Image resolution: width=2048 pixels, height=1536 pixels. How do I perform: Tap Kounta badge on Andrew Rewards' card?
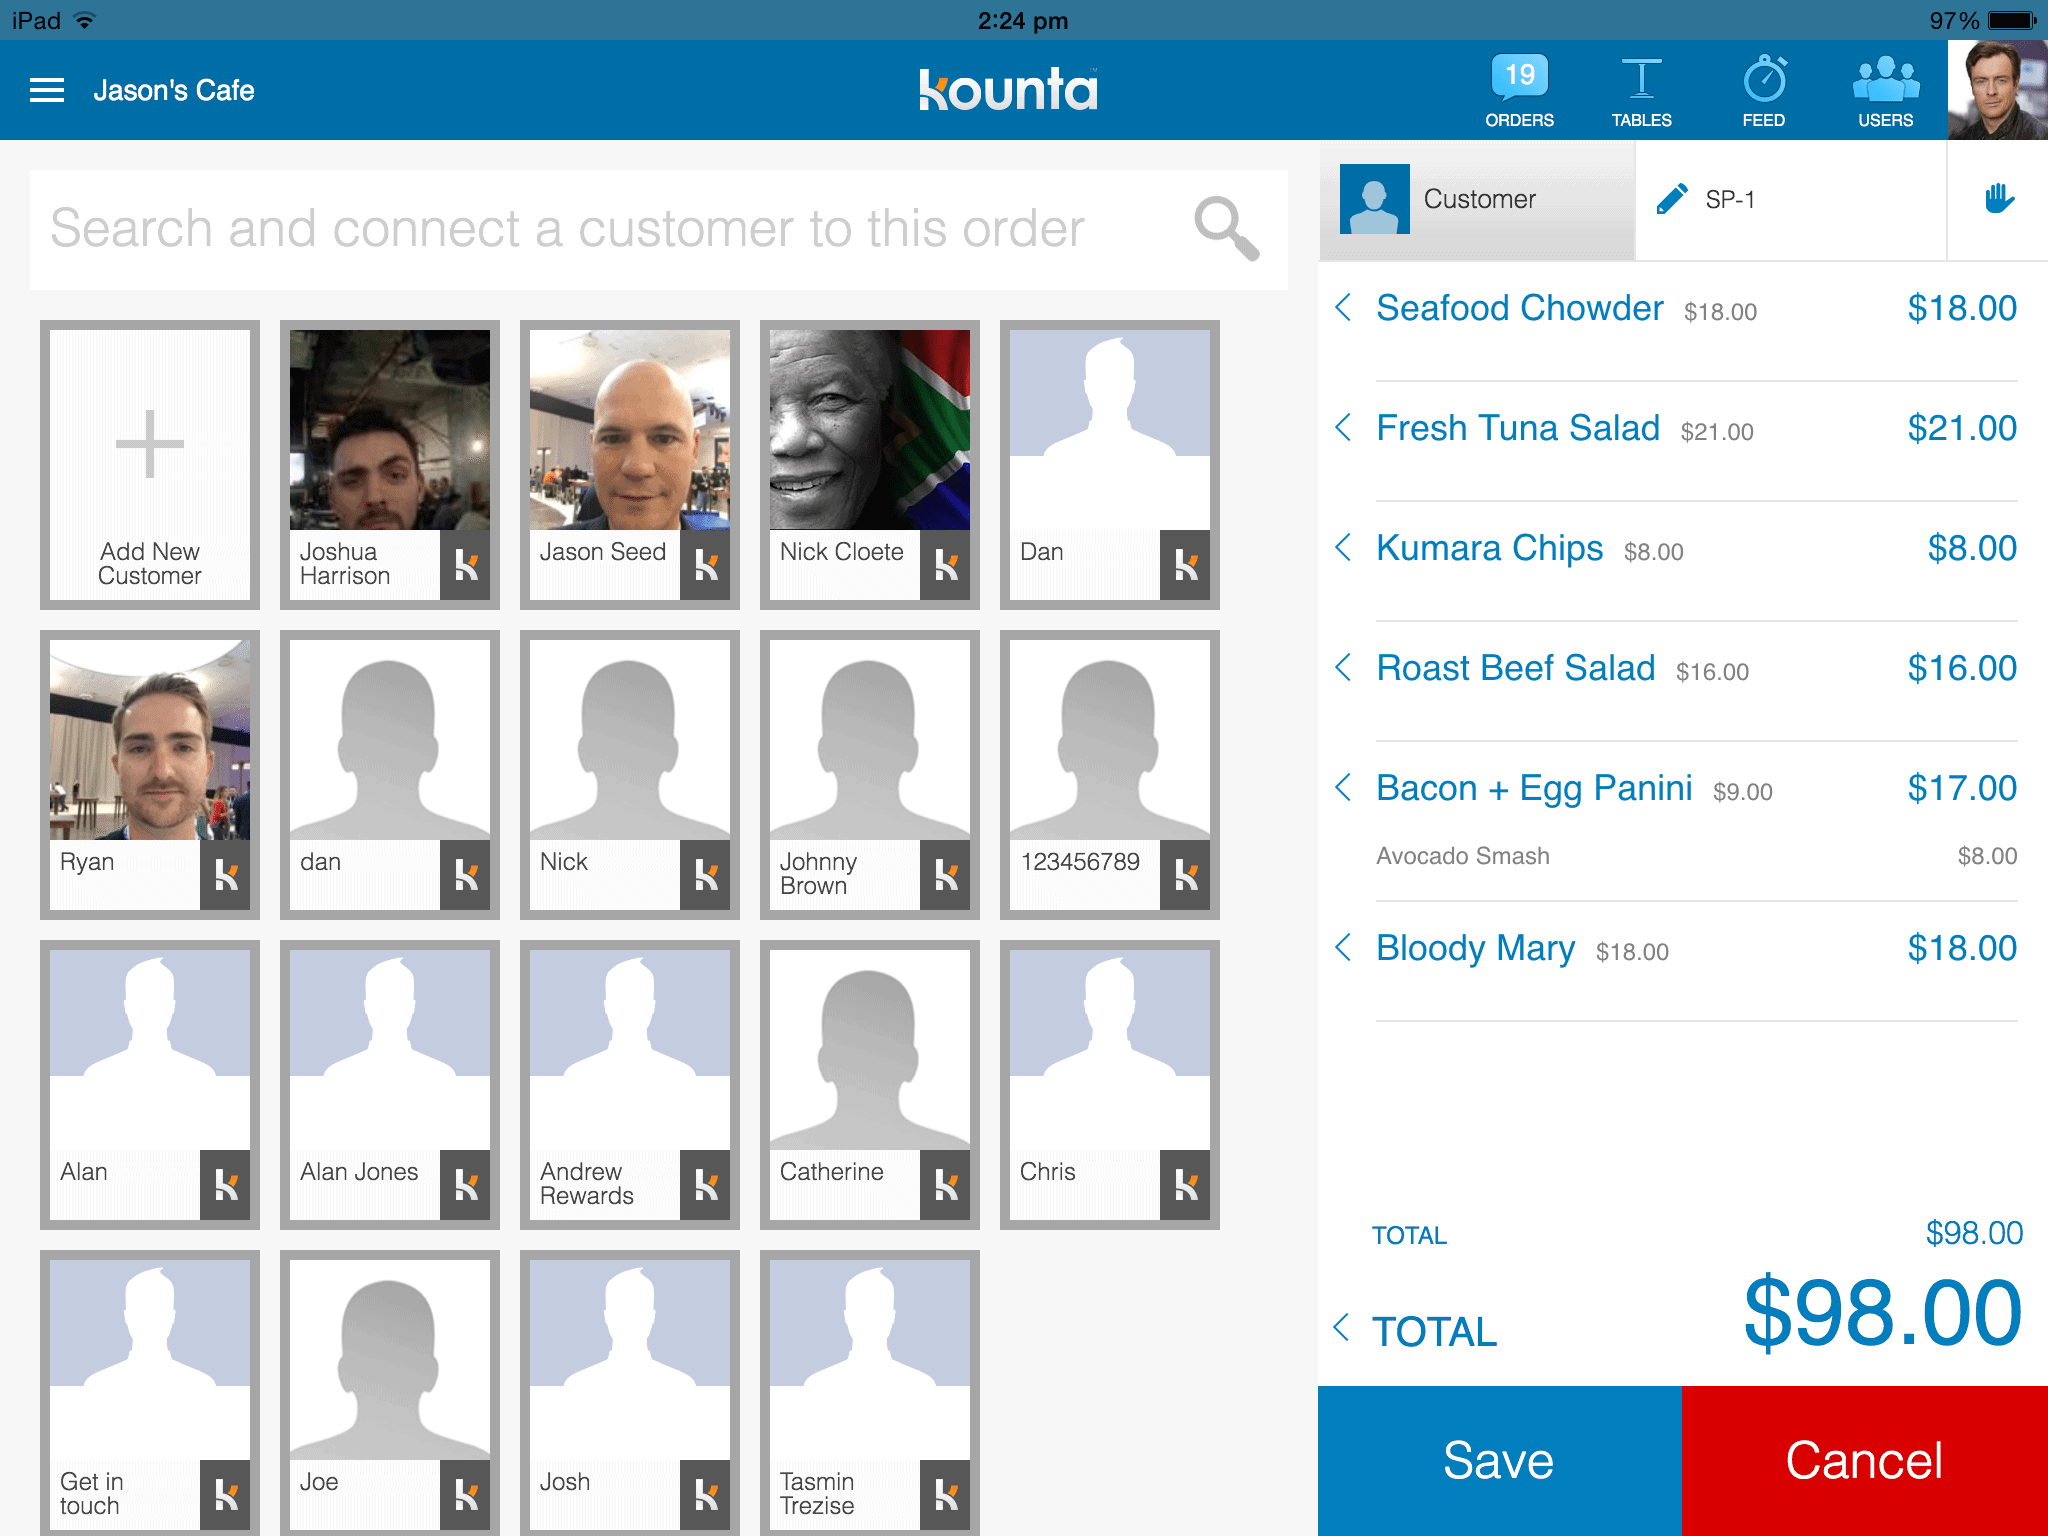[x=705, y=1185]
